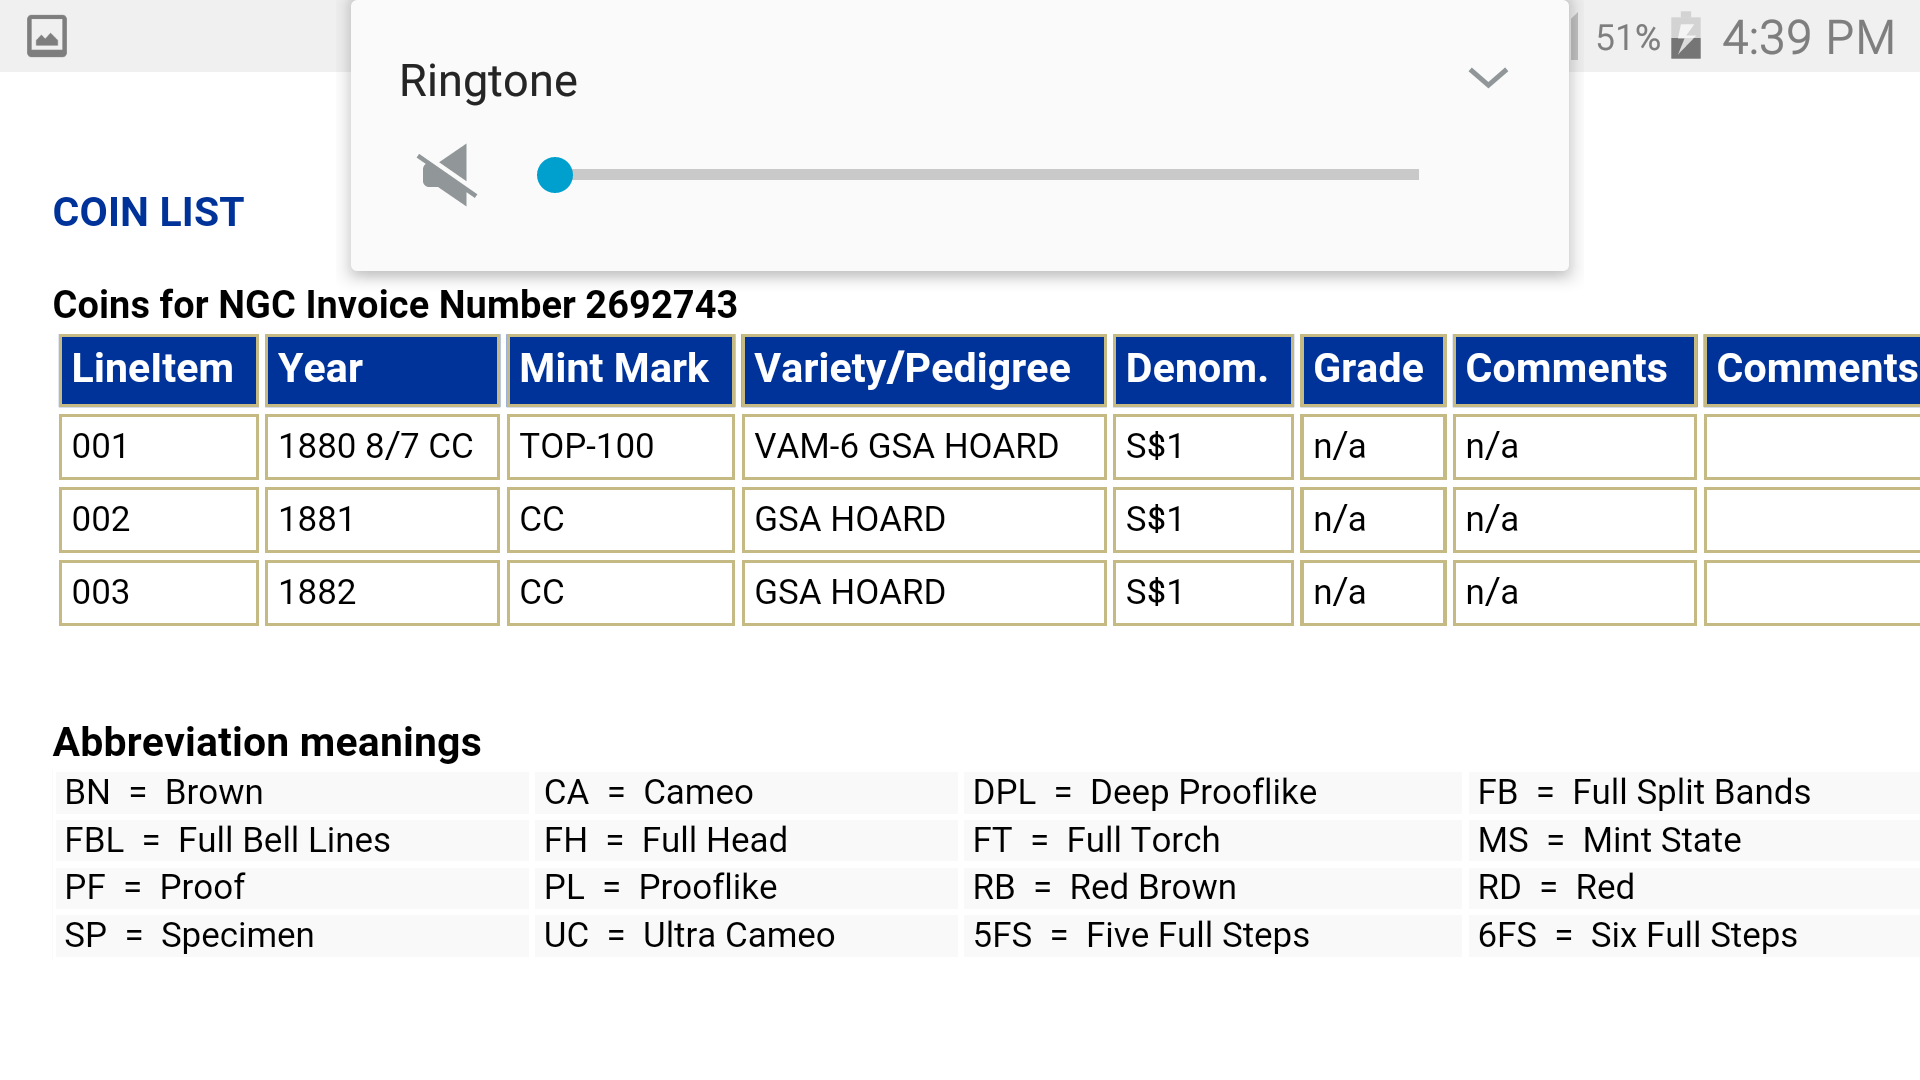Viewport: 1920px width, 1080px height.
Task: Open the image notification icon
Action: [x=46, y=36]
